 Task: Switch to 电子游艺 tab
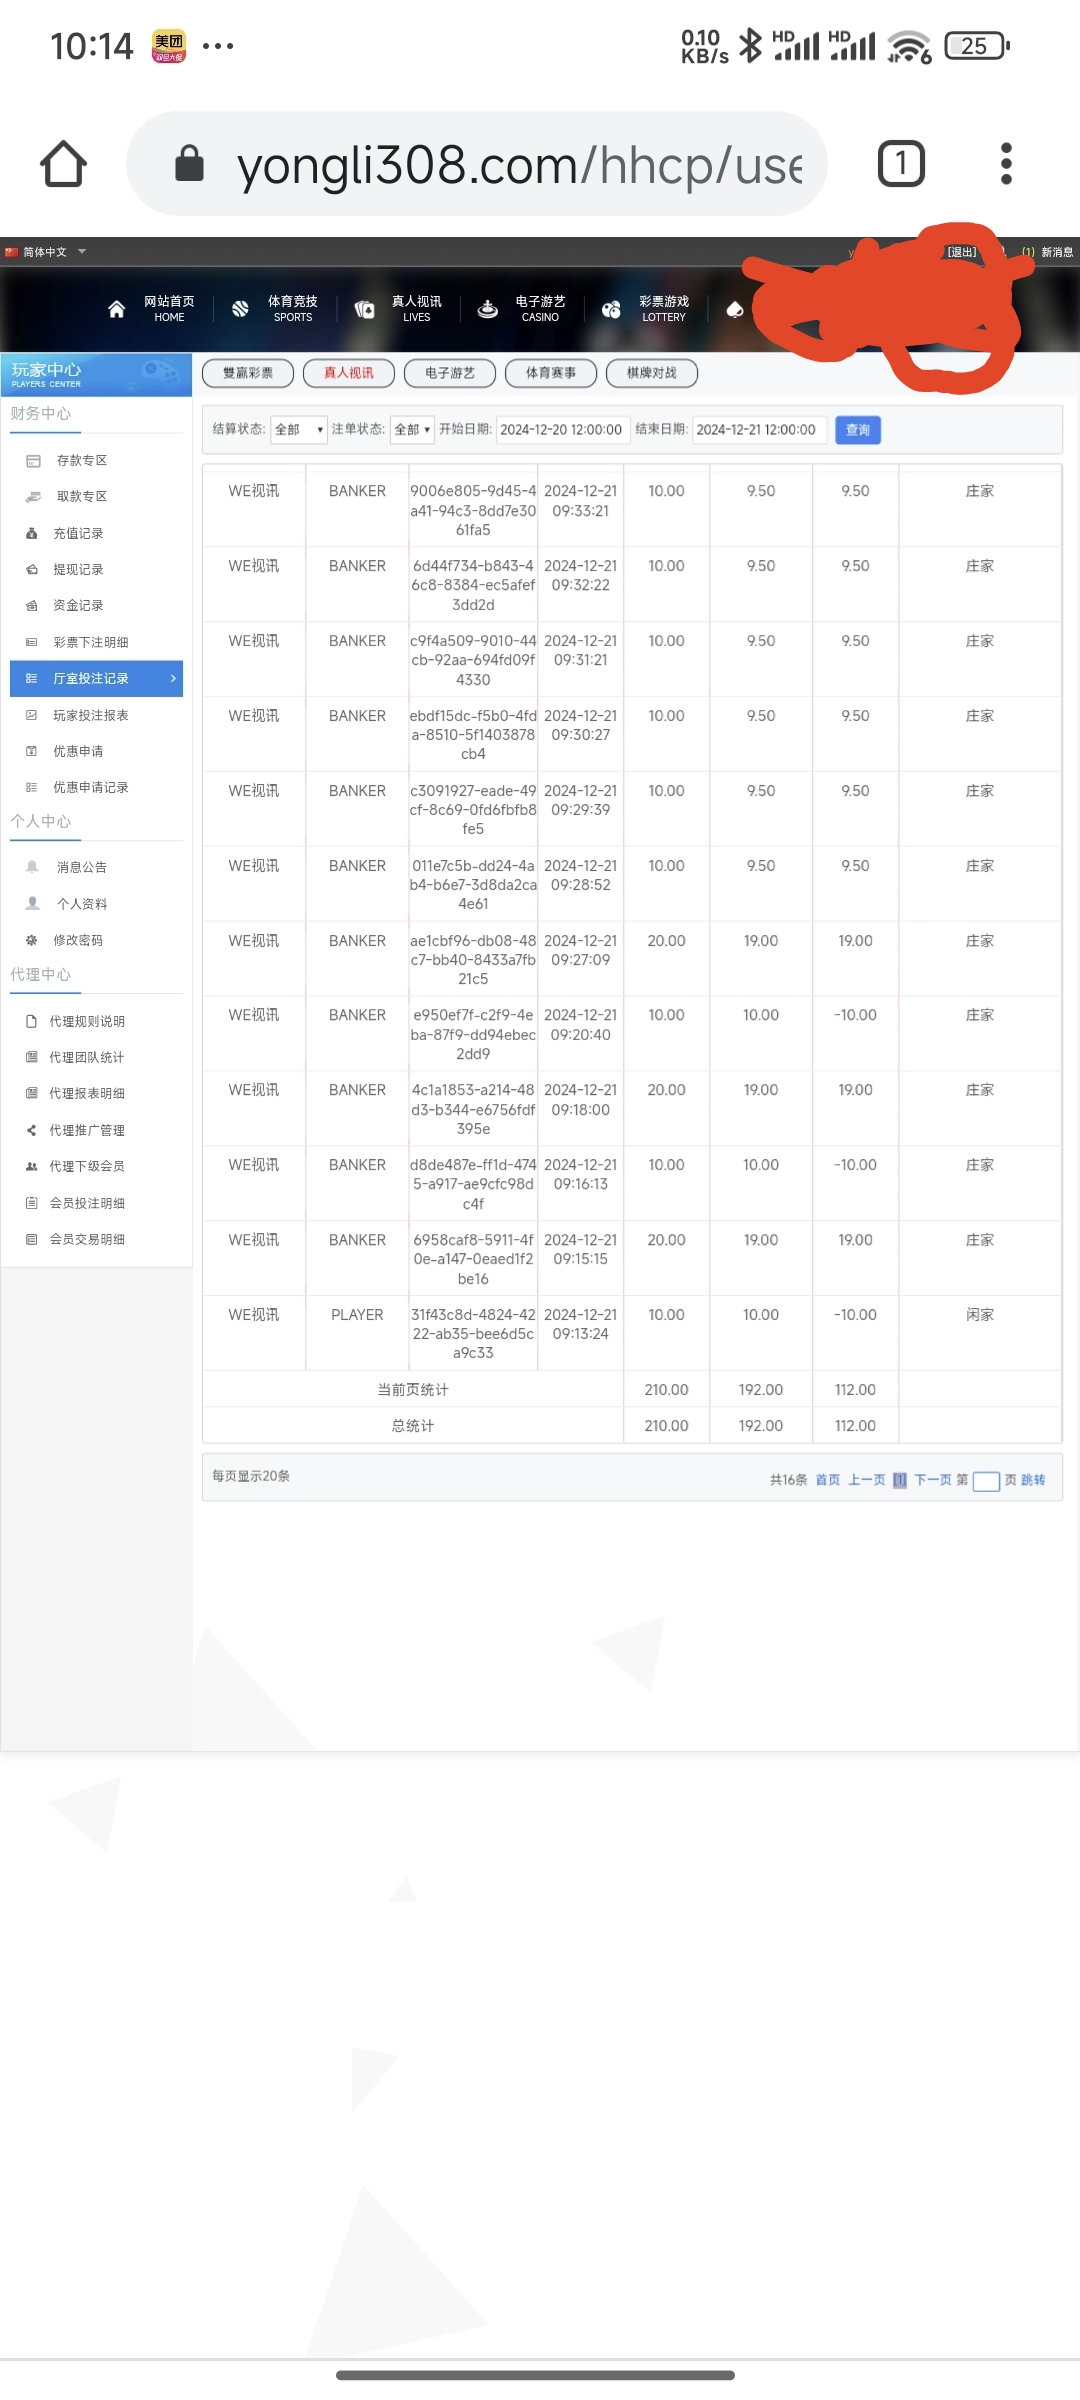(449, 373)
